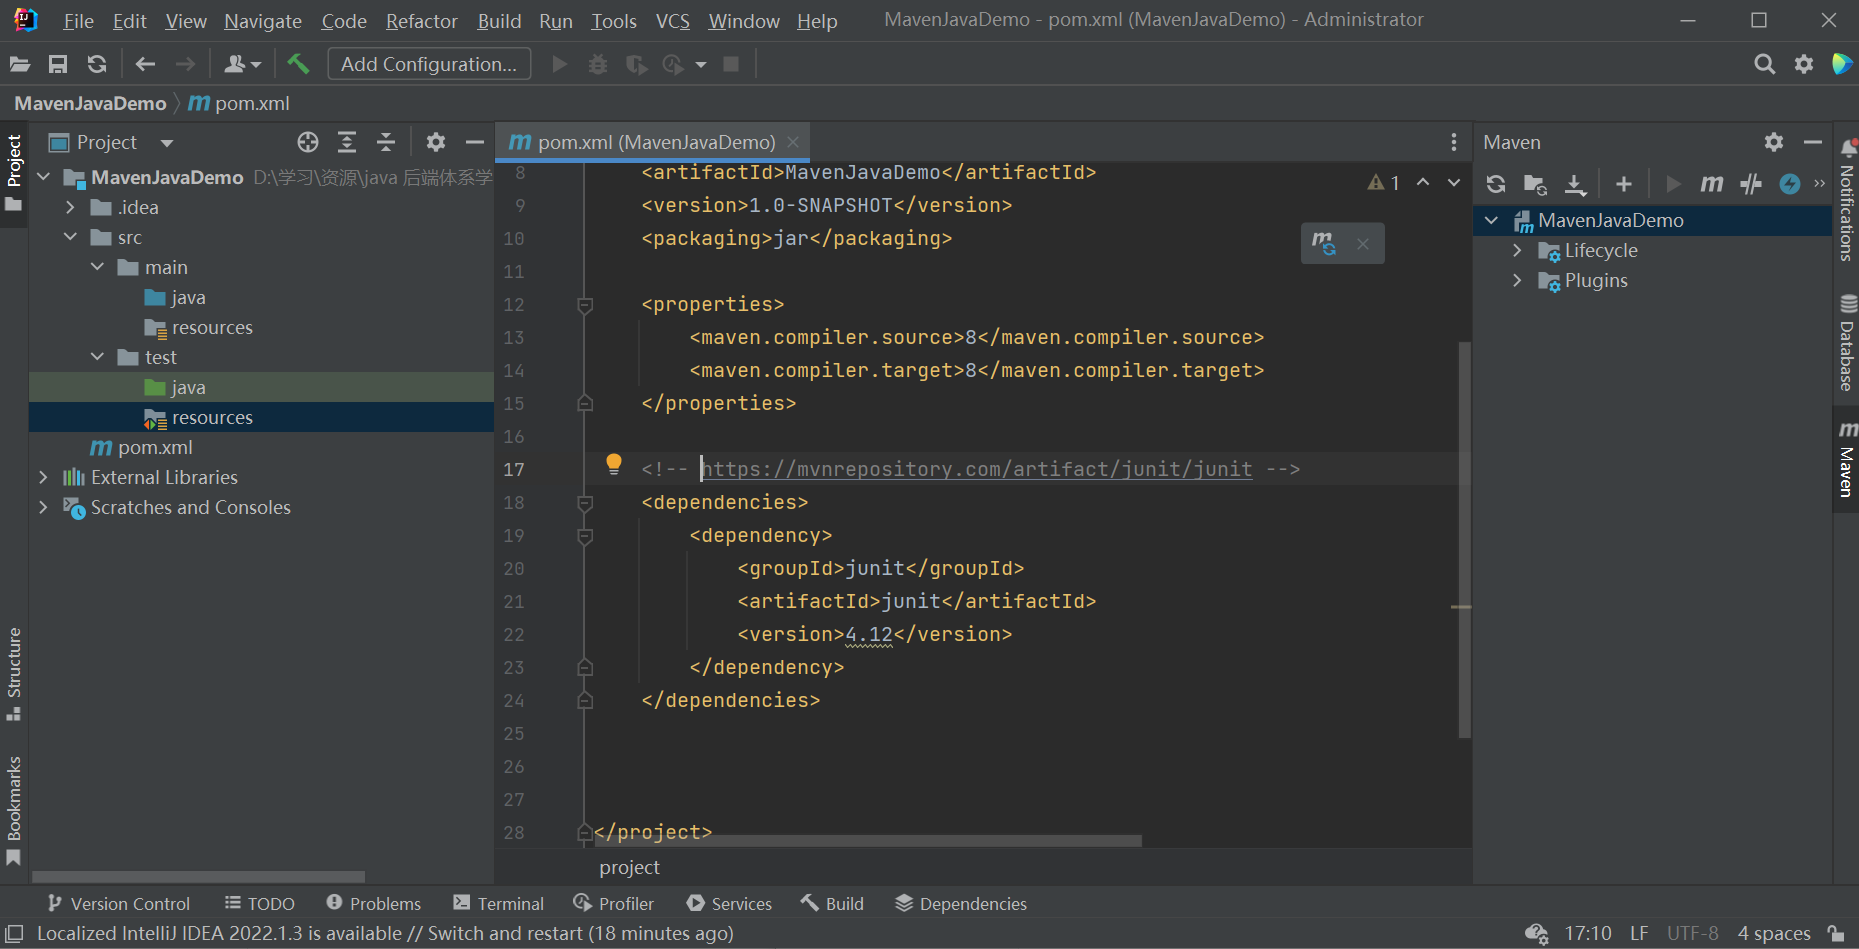Open the Navigate menu
The height and width of the screenshot is (949, 1859).
click(263, 21)
